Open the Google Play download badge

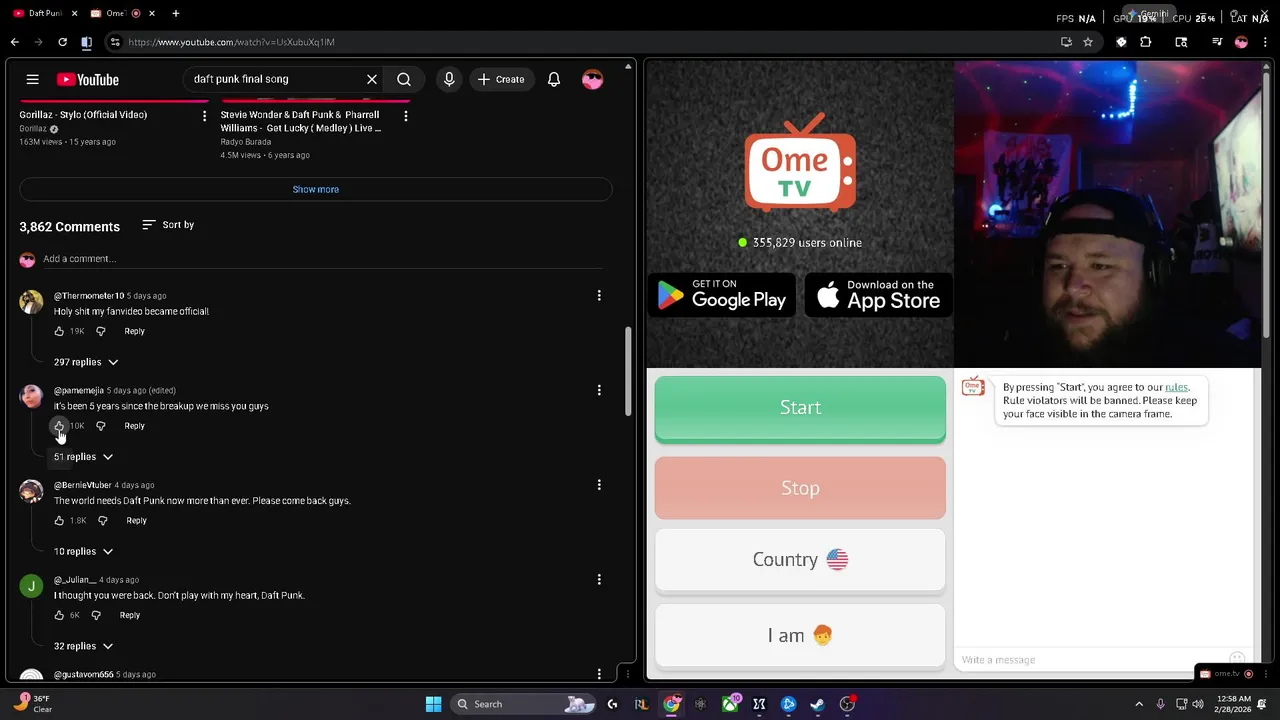click(x=722, y=294)
